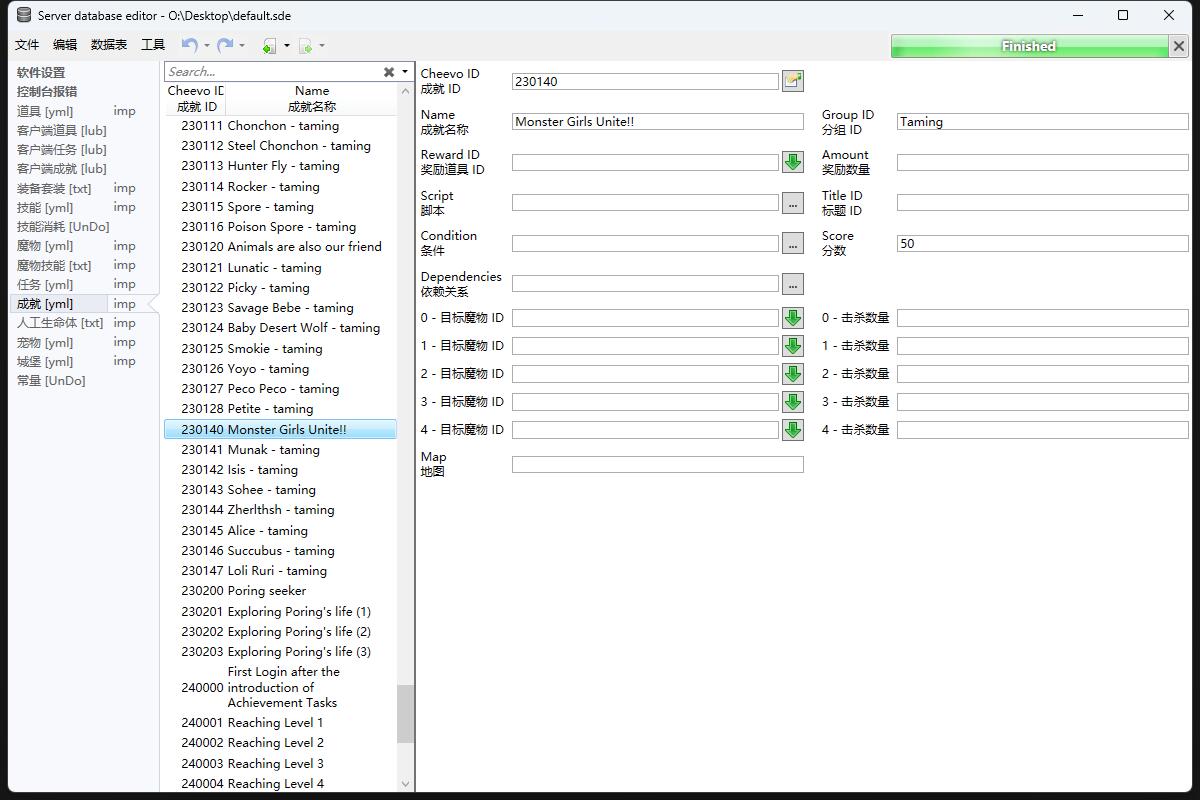This screenshot has width=1200, height=800.
Task: Click green arrow for target monster 4
Action: pos(793,430)
